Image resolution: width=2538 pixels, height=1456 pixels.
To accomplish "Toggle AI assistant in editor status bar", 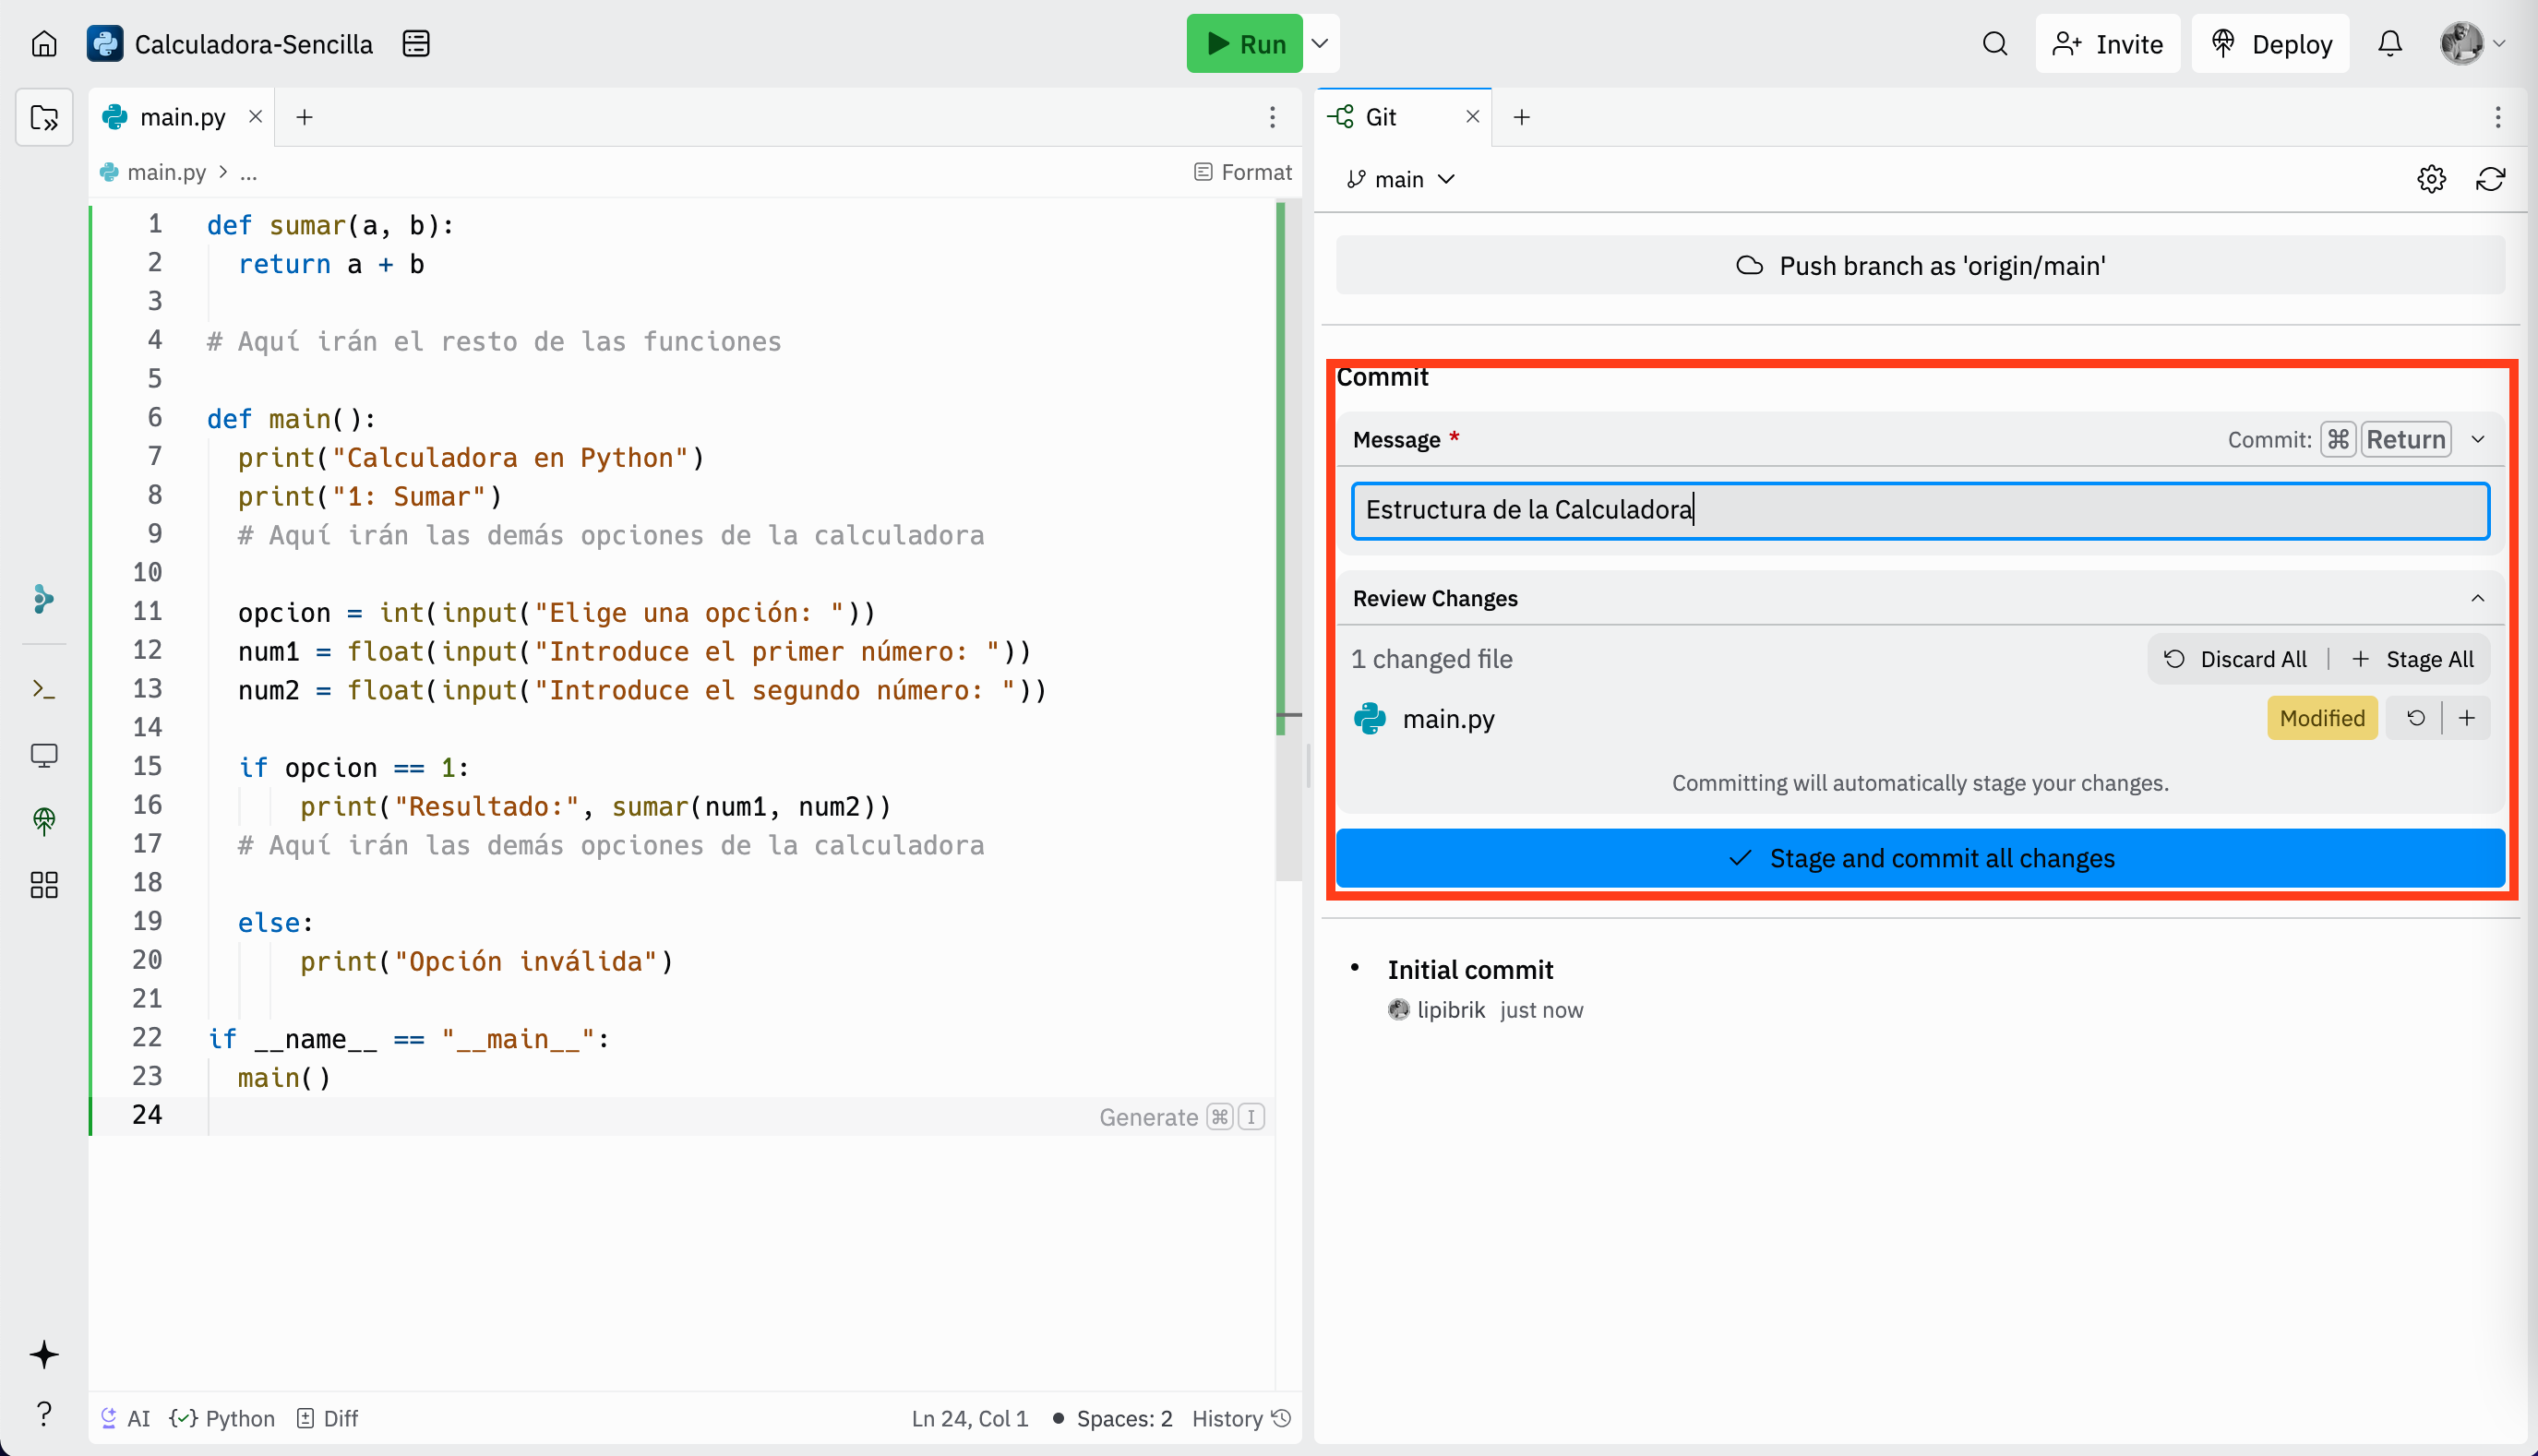I will click(125, 1418).
